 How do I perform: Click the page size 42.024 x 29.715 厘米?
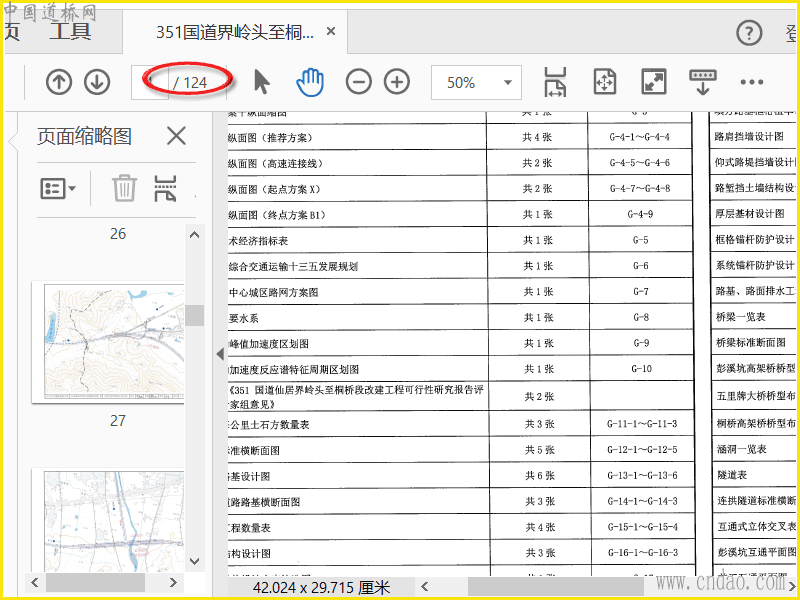tap(321, 588)
